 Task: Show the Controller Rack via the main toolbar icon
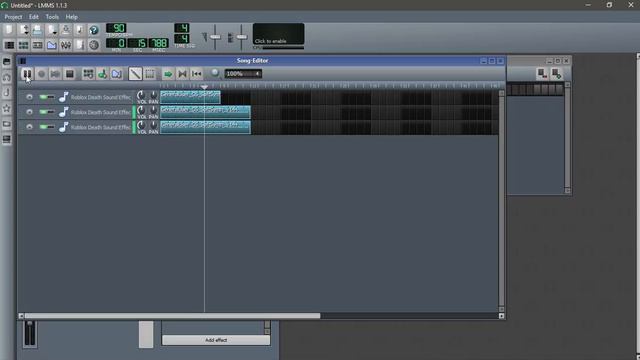point(93,44)
